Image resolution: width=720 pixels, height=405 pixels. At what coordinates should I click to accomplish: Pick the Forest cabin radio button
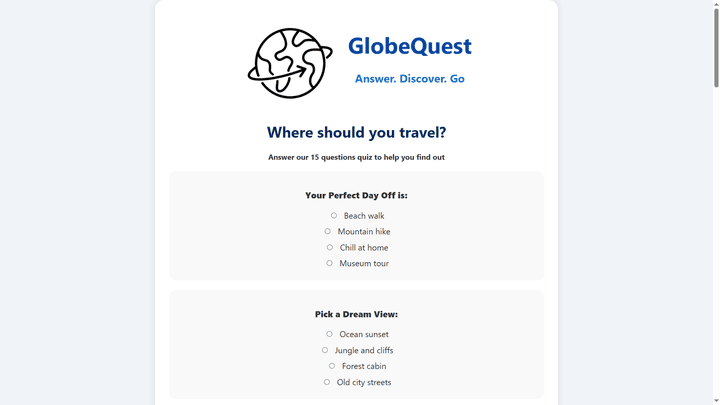click(x=332, y=366)
